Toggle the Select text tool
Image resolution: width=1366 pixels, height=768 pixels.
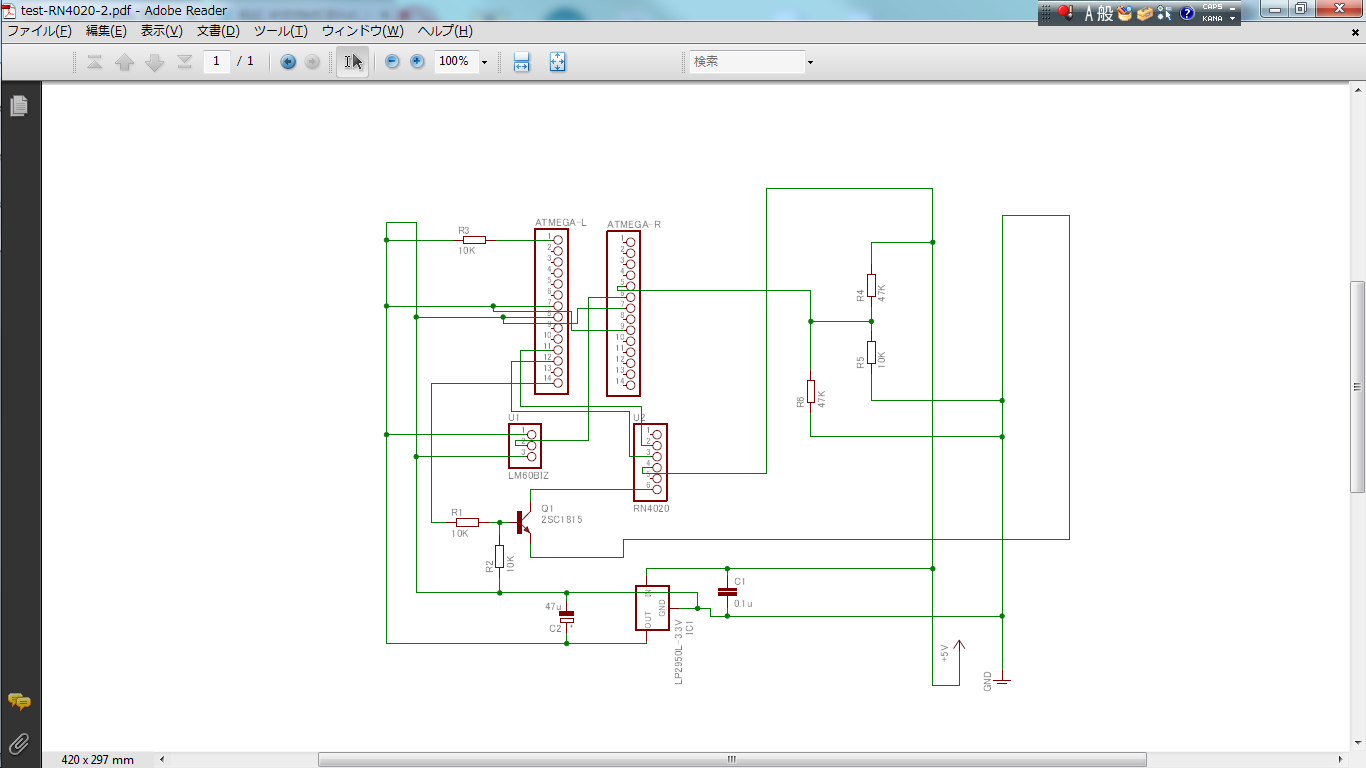pos(352,62)
